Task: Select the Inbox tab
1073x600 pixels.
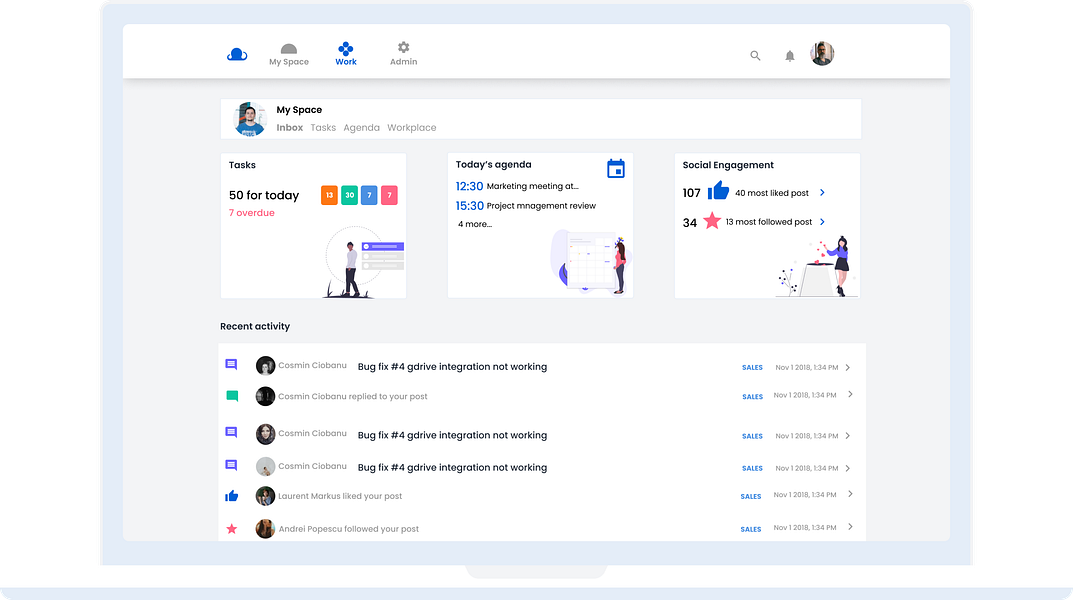Action: click(x=289, y=128)
